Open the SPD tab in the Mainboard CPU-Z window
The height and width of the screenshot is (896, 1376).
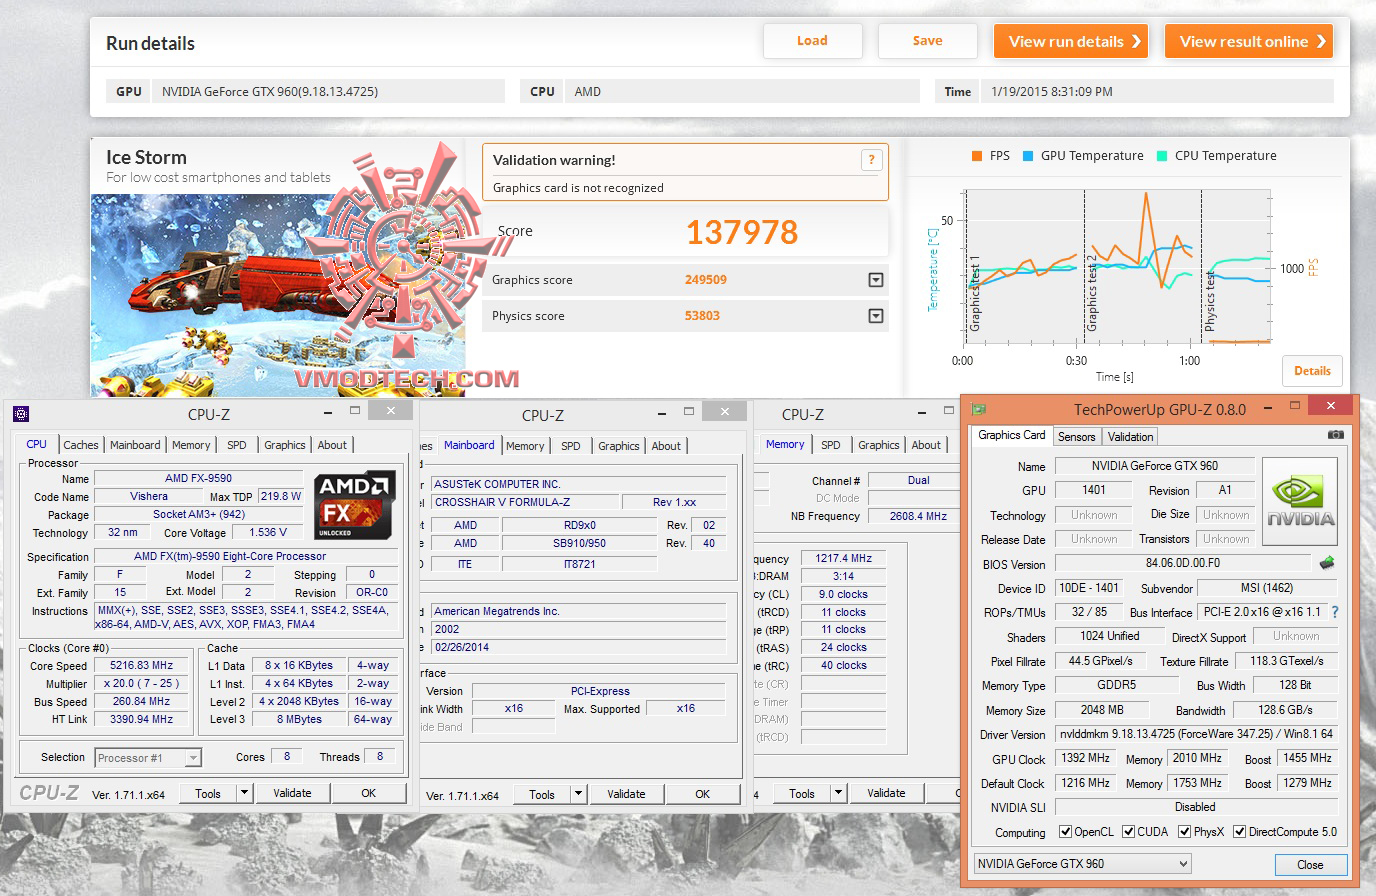[x=571, y=446]
